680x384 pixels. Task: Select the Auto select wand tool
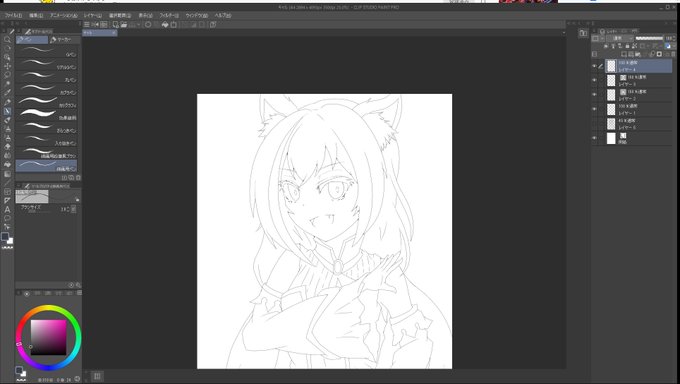(7, 84)
